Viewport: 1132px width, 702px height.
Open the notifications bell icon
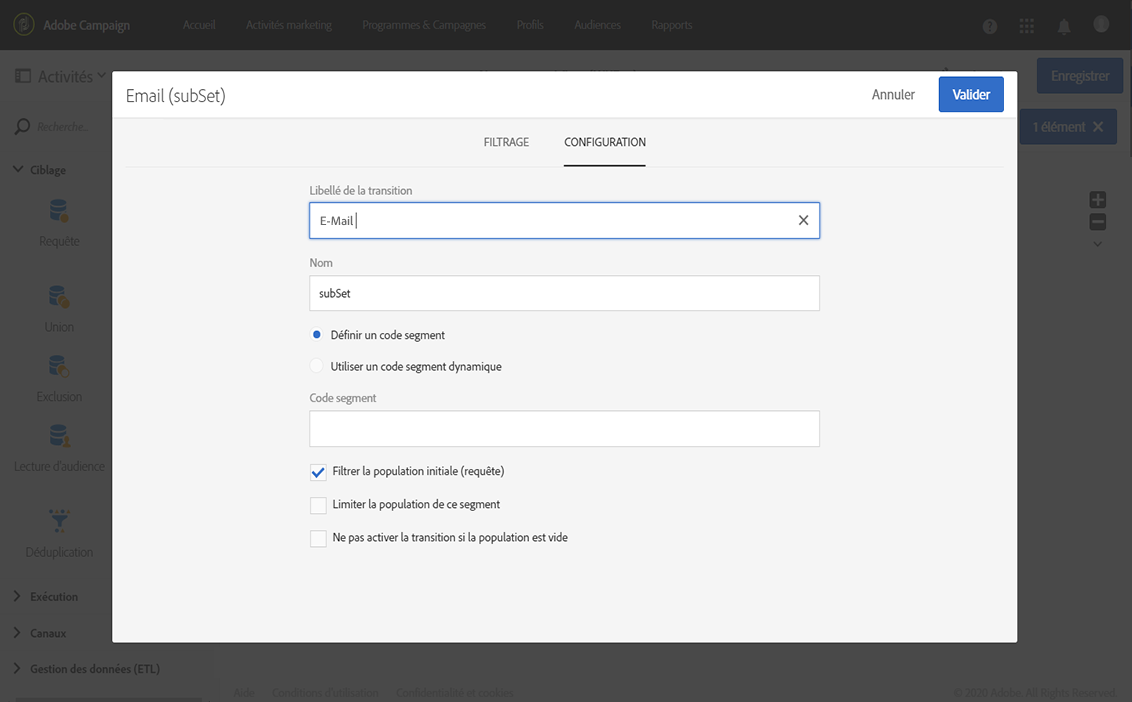[x=1064, y=26]
